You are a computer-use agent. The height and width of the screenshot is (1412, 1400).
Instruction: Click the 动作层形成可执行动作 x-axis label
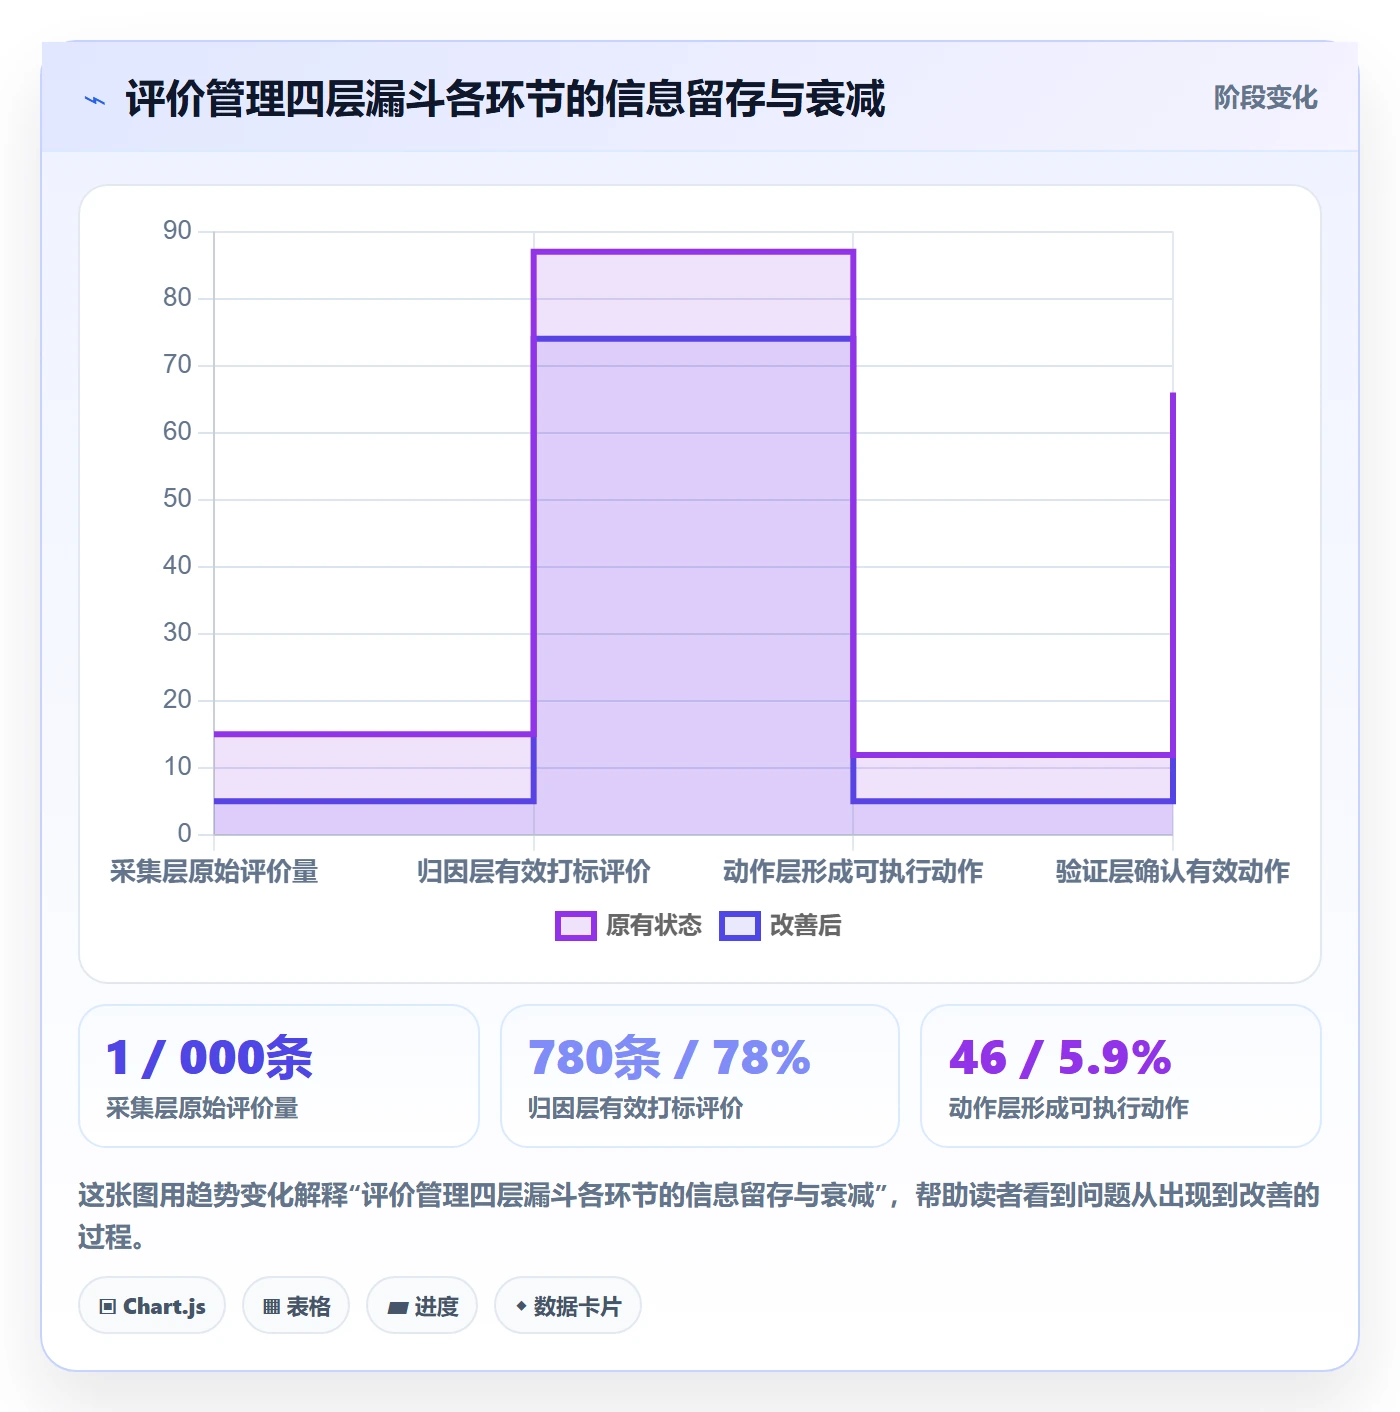[853, 872]
